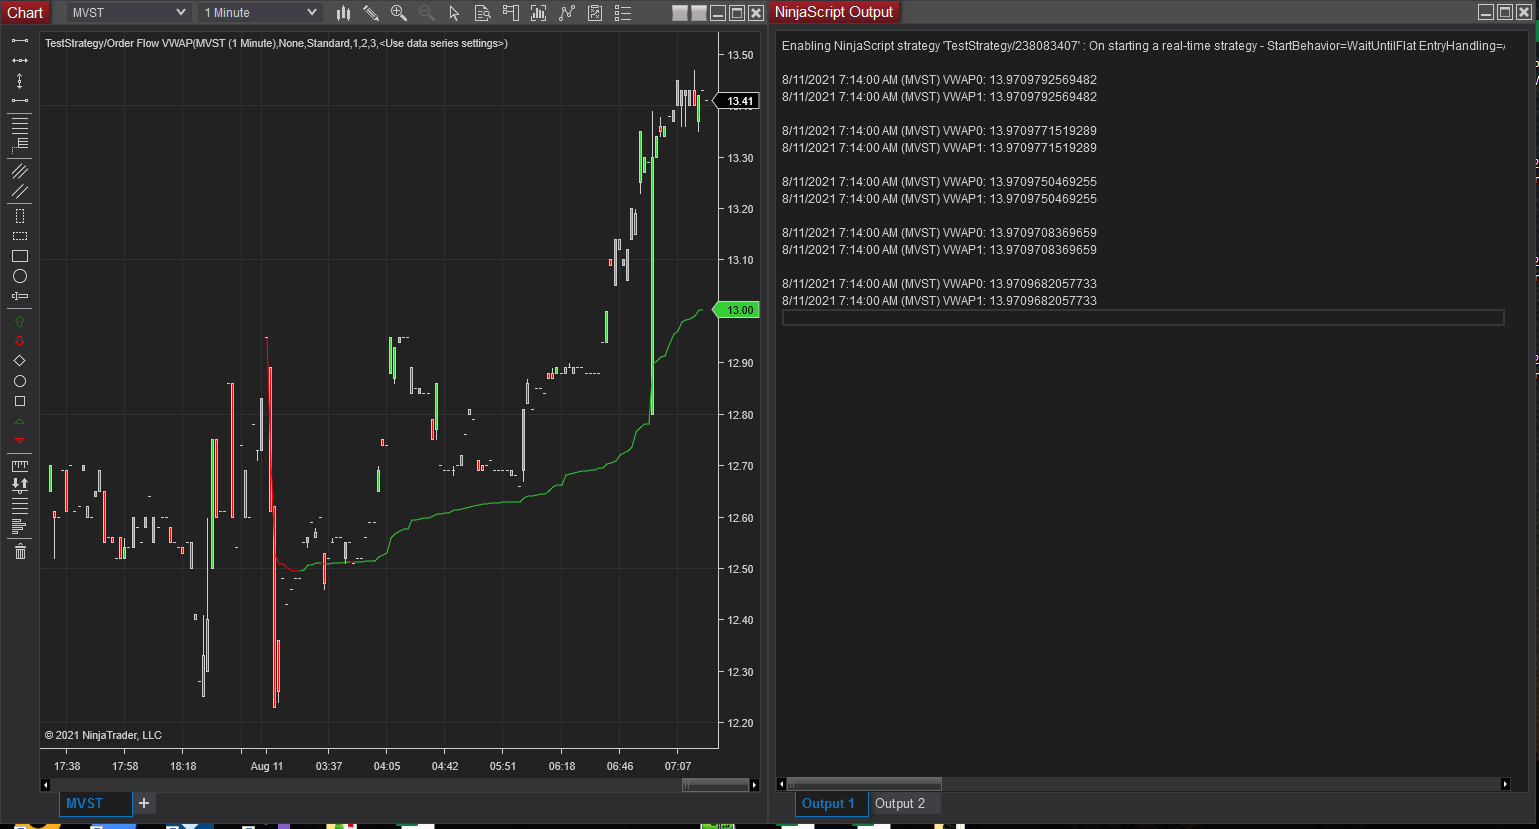Viewport: 1539px width, 829px height.
Task: Activate the zoom in magnifier
Action: point(399,13)
